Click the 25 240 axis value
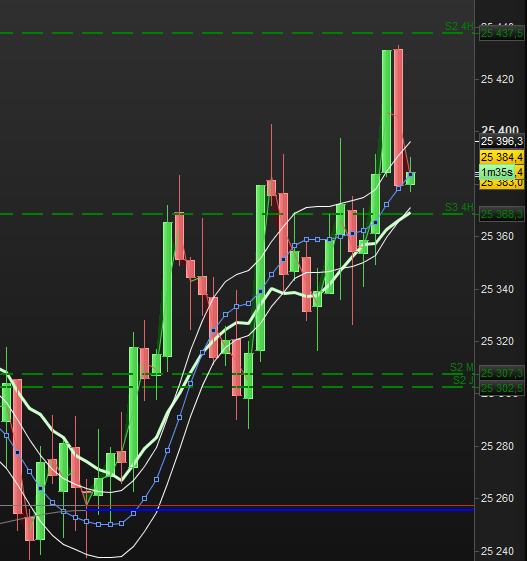Viewport: 527px width, 561px height. (x=497, y=551)
